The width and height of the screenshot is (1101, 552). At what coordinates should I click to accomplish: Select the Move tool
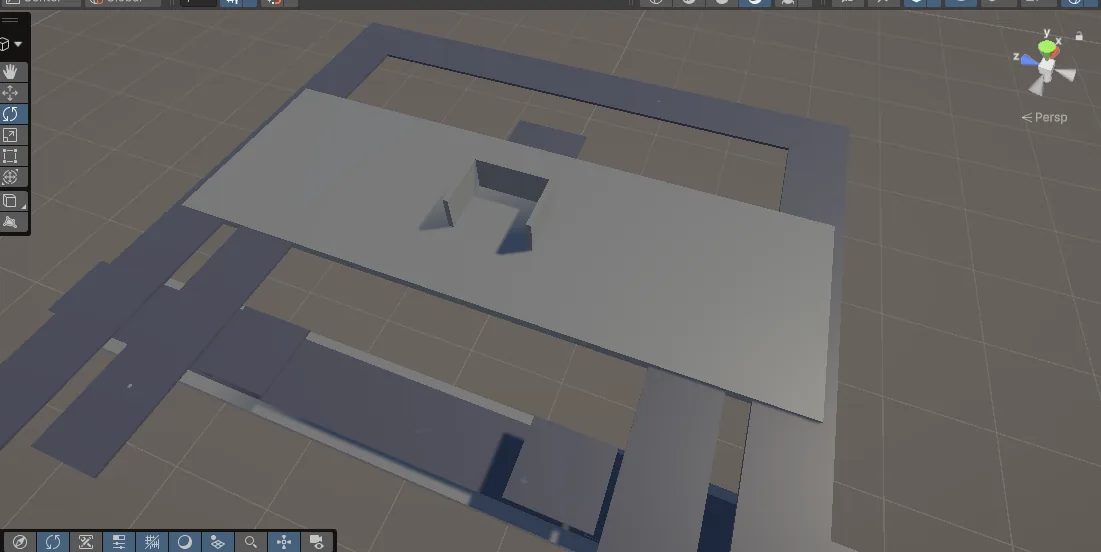pyautogui.click(x=11, y=92)
